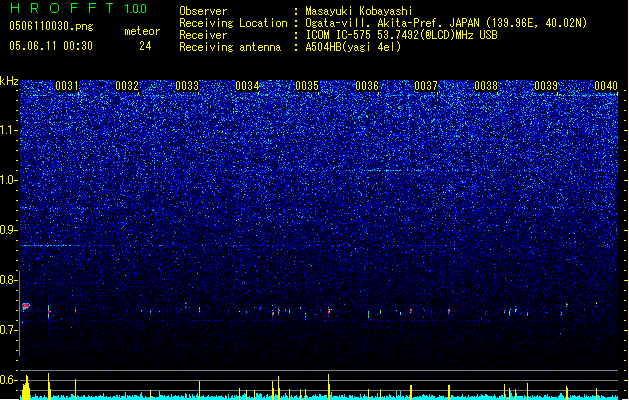Click the 1.1 kHz axis label

[9, 130]
